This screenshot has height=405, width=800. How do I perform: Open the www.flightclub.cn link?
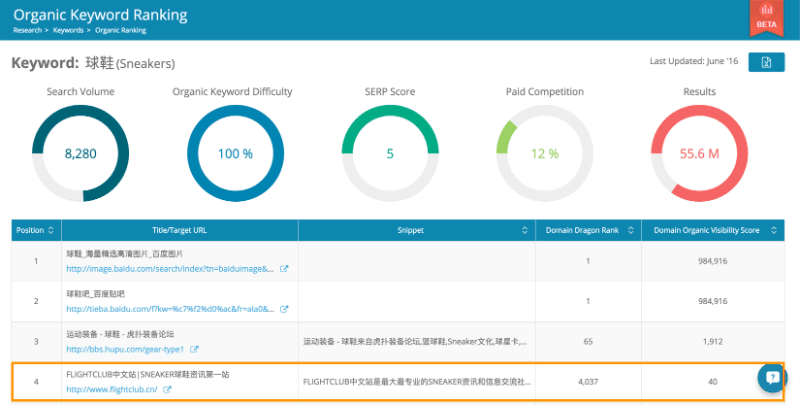click(112, 389)
